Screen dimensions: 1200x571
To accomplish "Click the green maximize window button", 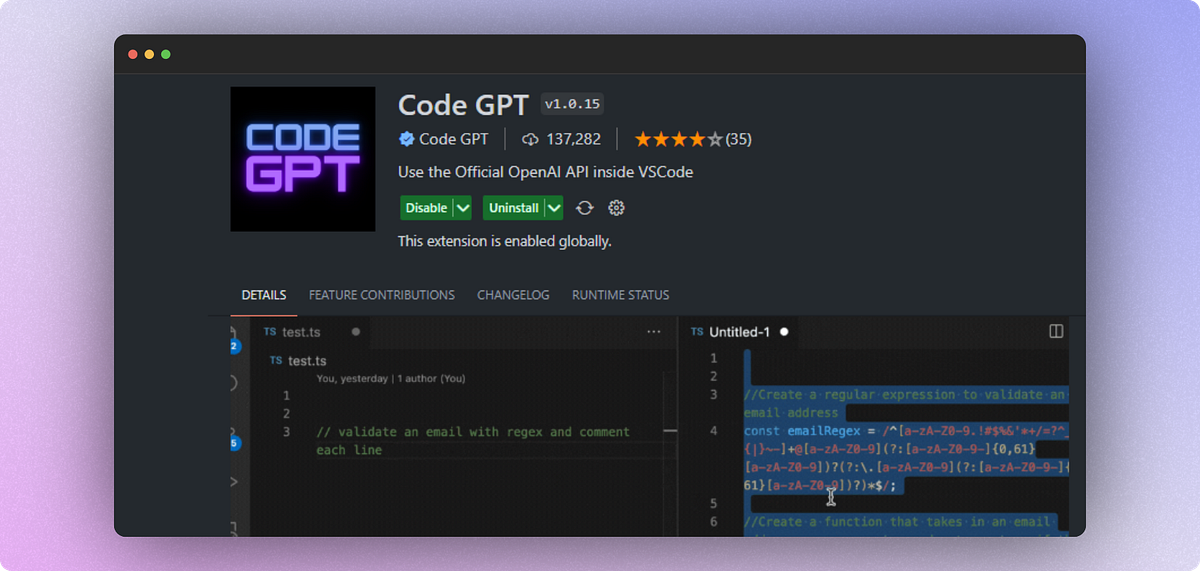I will pyautogui.click(x=166, y=54).
